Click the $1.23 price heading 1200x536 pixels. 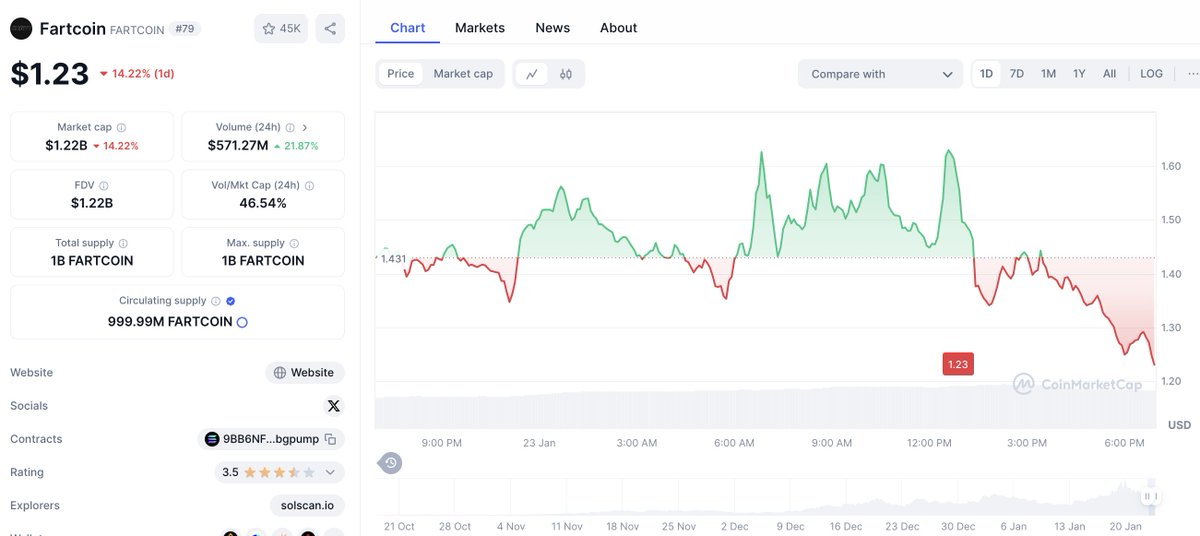49,73
